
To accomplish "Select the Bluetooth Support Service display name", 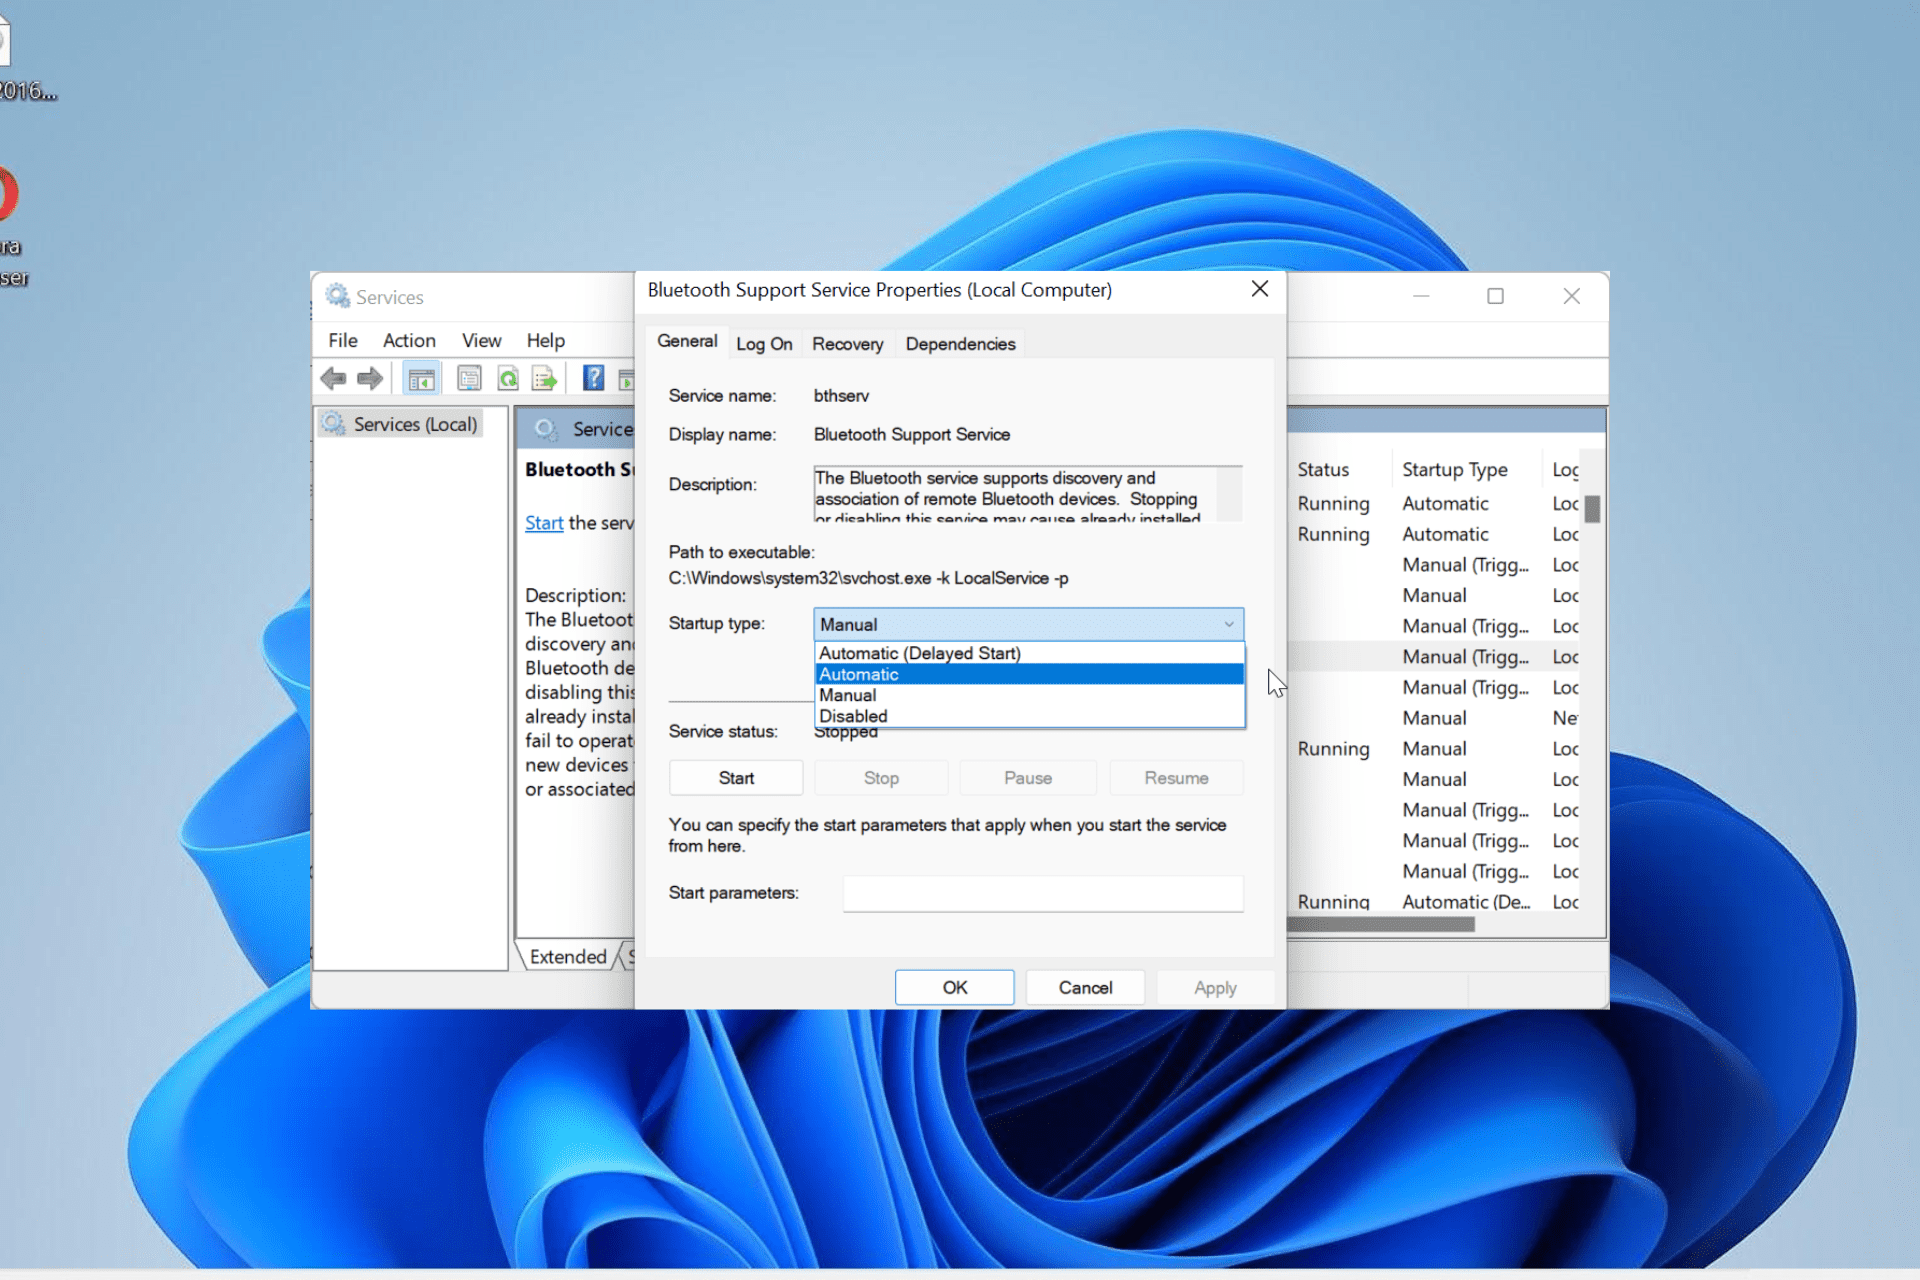I will click(912, 435).
